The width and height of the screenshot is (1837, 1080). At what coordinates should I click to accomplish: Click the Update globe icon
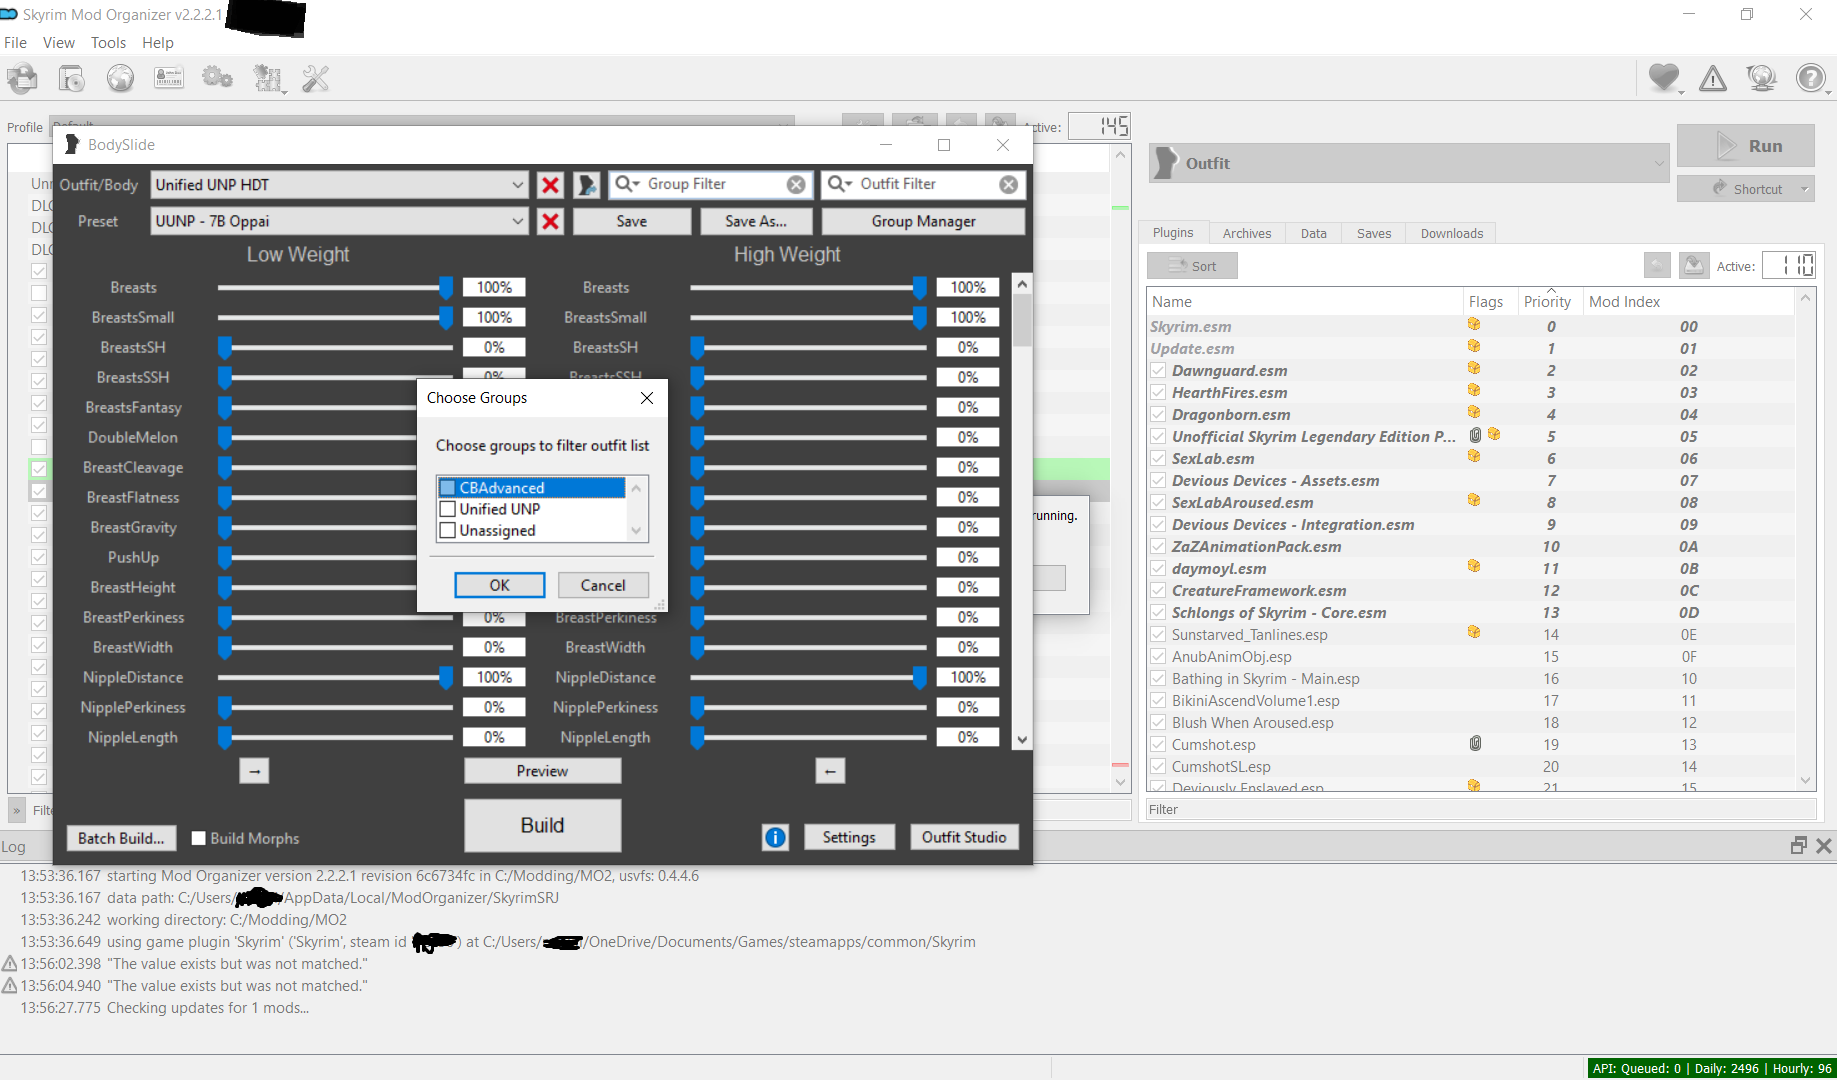click(1761, 78)
